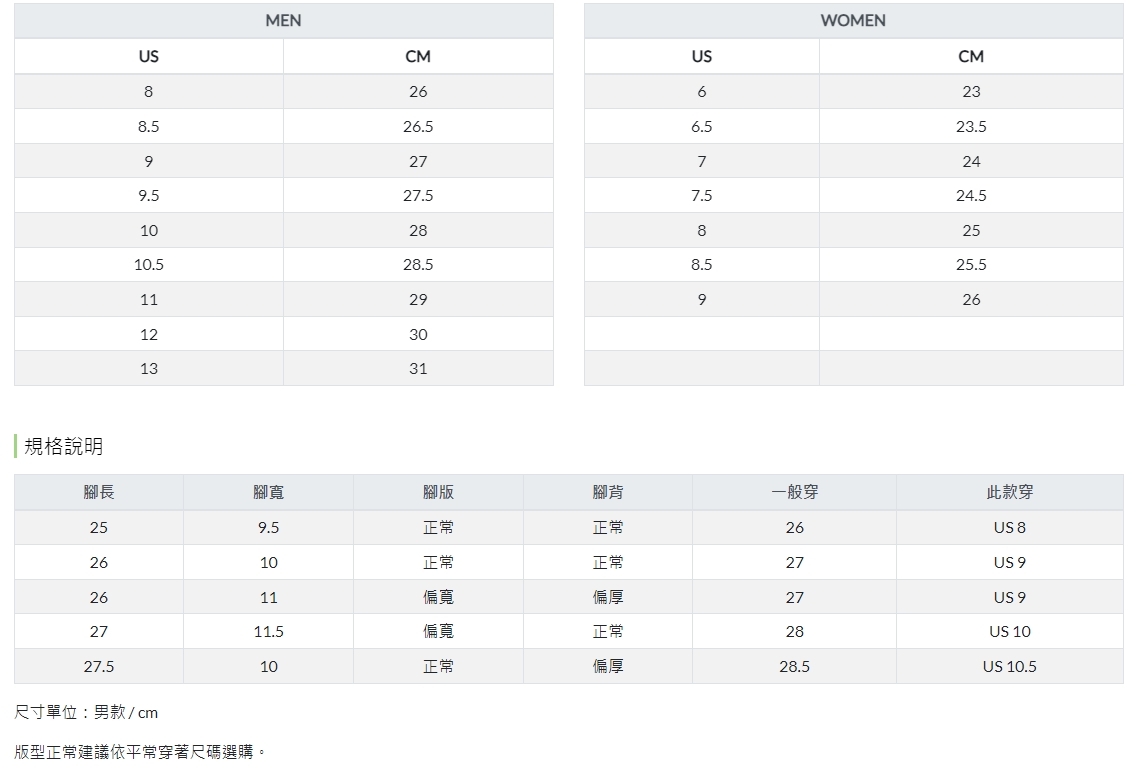Screen dimensions: 1140x770
Task: Select the 腳背 column header
Action: [608, 492]
